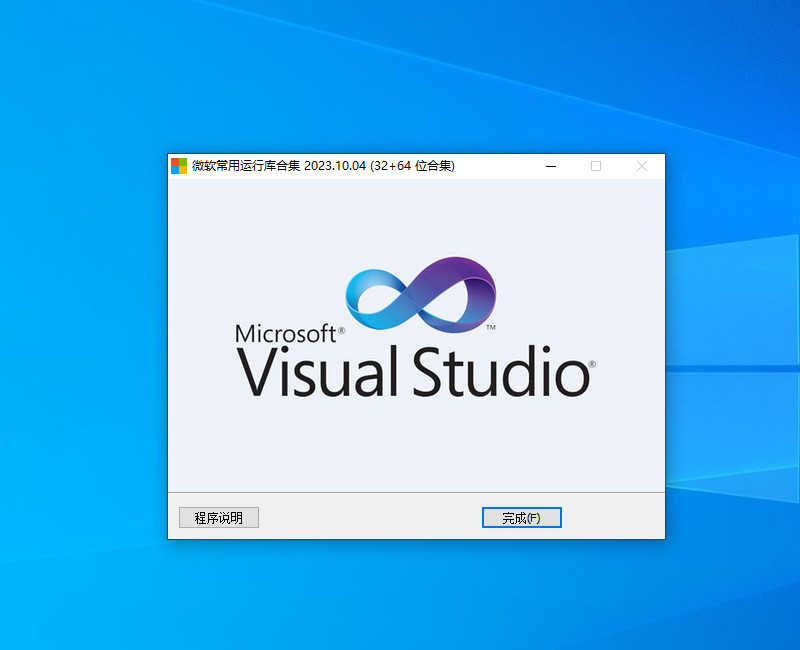Click the version text 2023.10.04 in title
800x650 pixels.
coord(335,166)
